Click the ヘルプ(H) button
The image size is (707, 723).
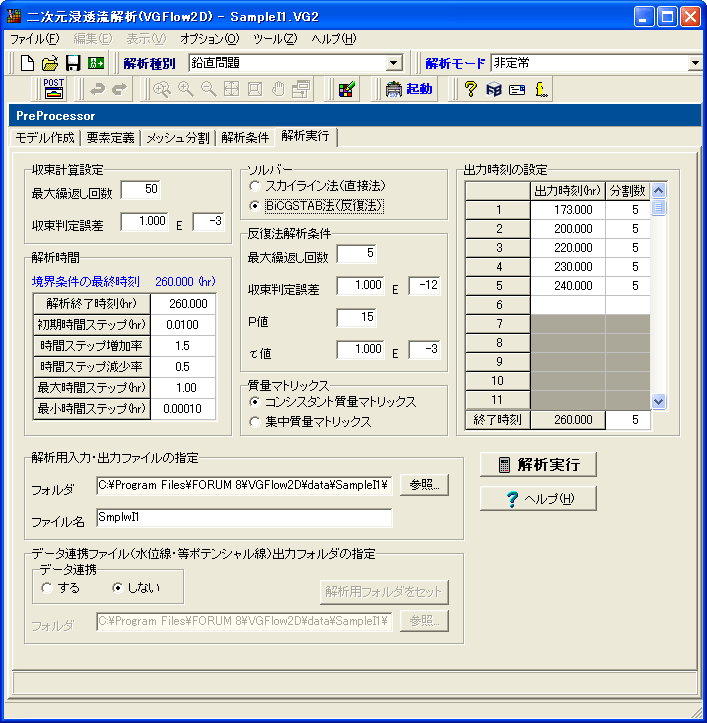pos(538,498)
